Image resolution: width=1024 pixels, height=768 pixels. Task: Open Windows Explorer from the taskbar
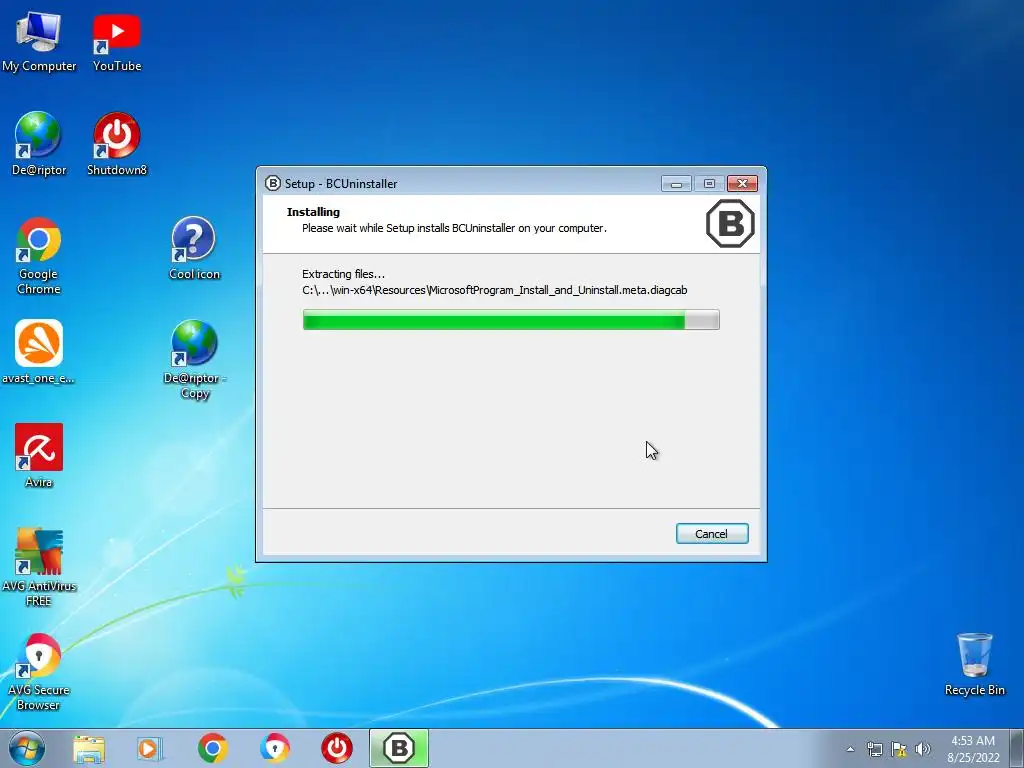pyautogui.click(x=89, y=748)
